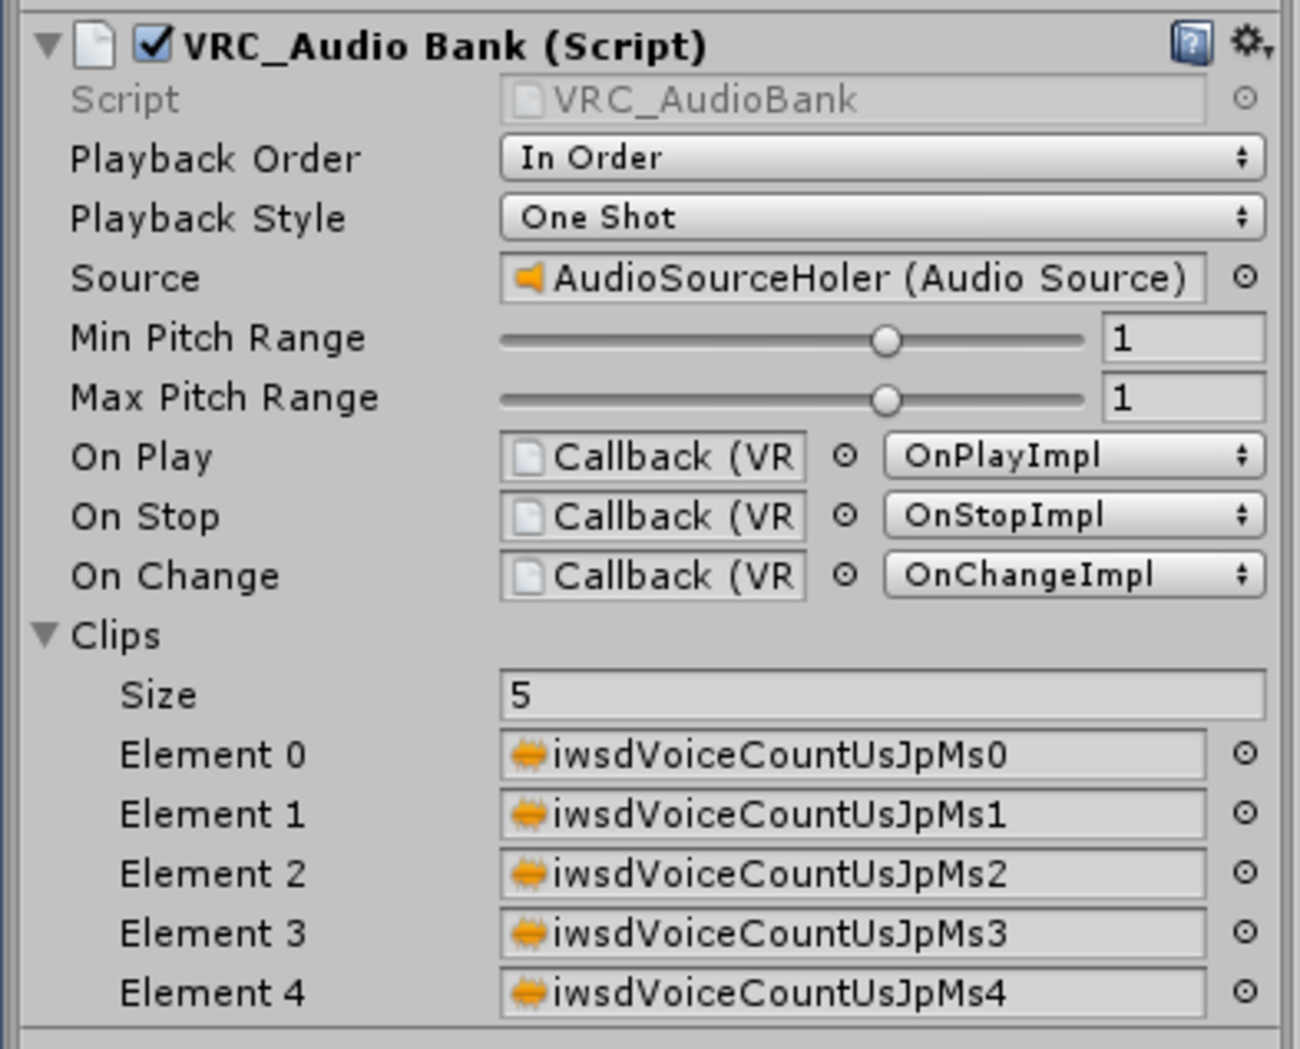Screen dimensions: 1300x1049
Task: Open the OnPlayImpl function dropdown
Action: coord(1074,457)
